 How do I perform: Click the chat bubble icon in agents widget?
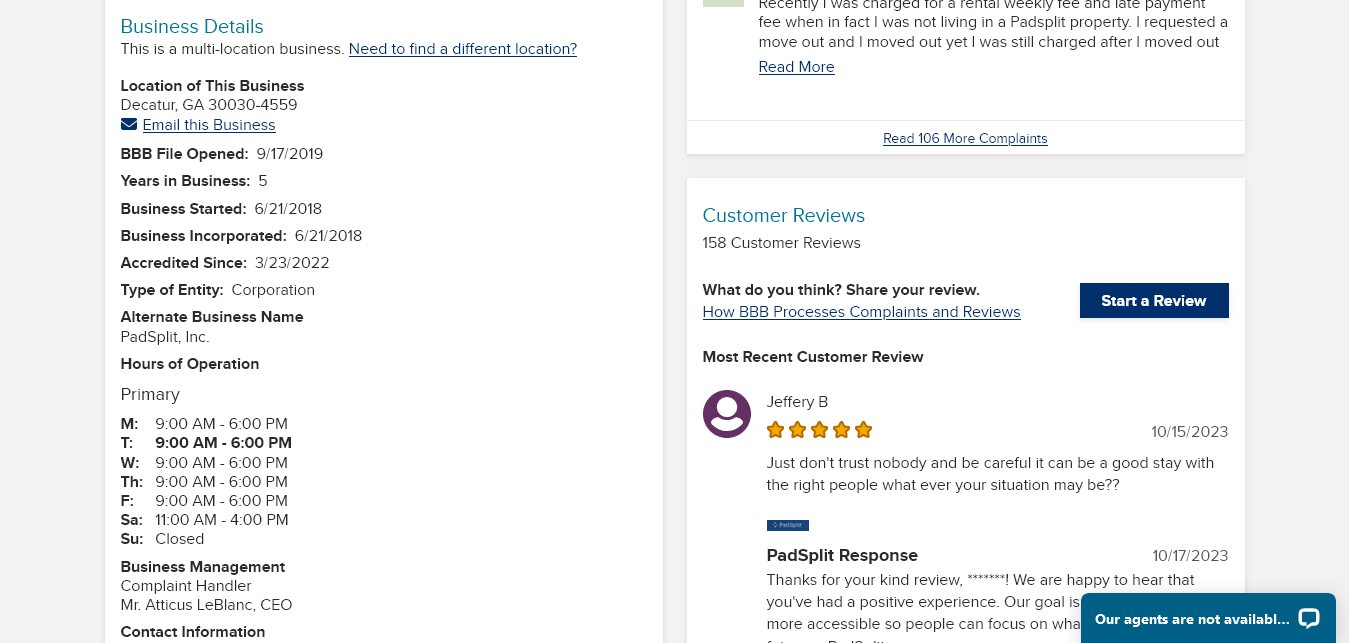(1308, 618)
